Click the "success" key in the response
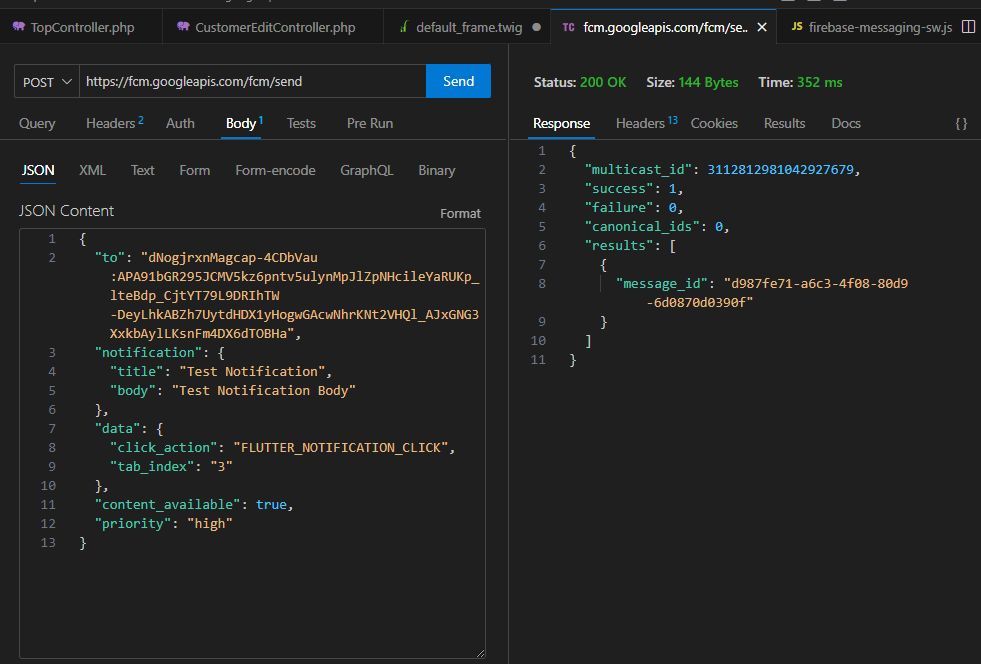The image size is (981, 664). (618, 188)
